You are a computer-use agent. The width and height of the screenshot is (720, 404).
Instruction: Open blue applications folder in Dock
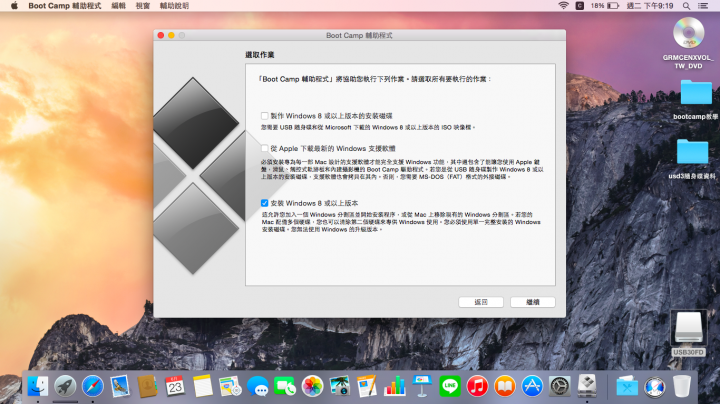[x=627, y=386]
